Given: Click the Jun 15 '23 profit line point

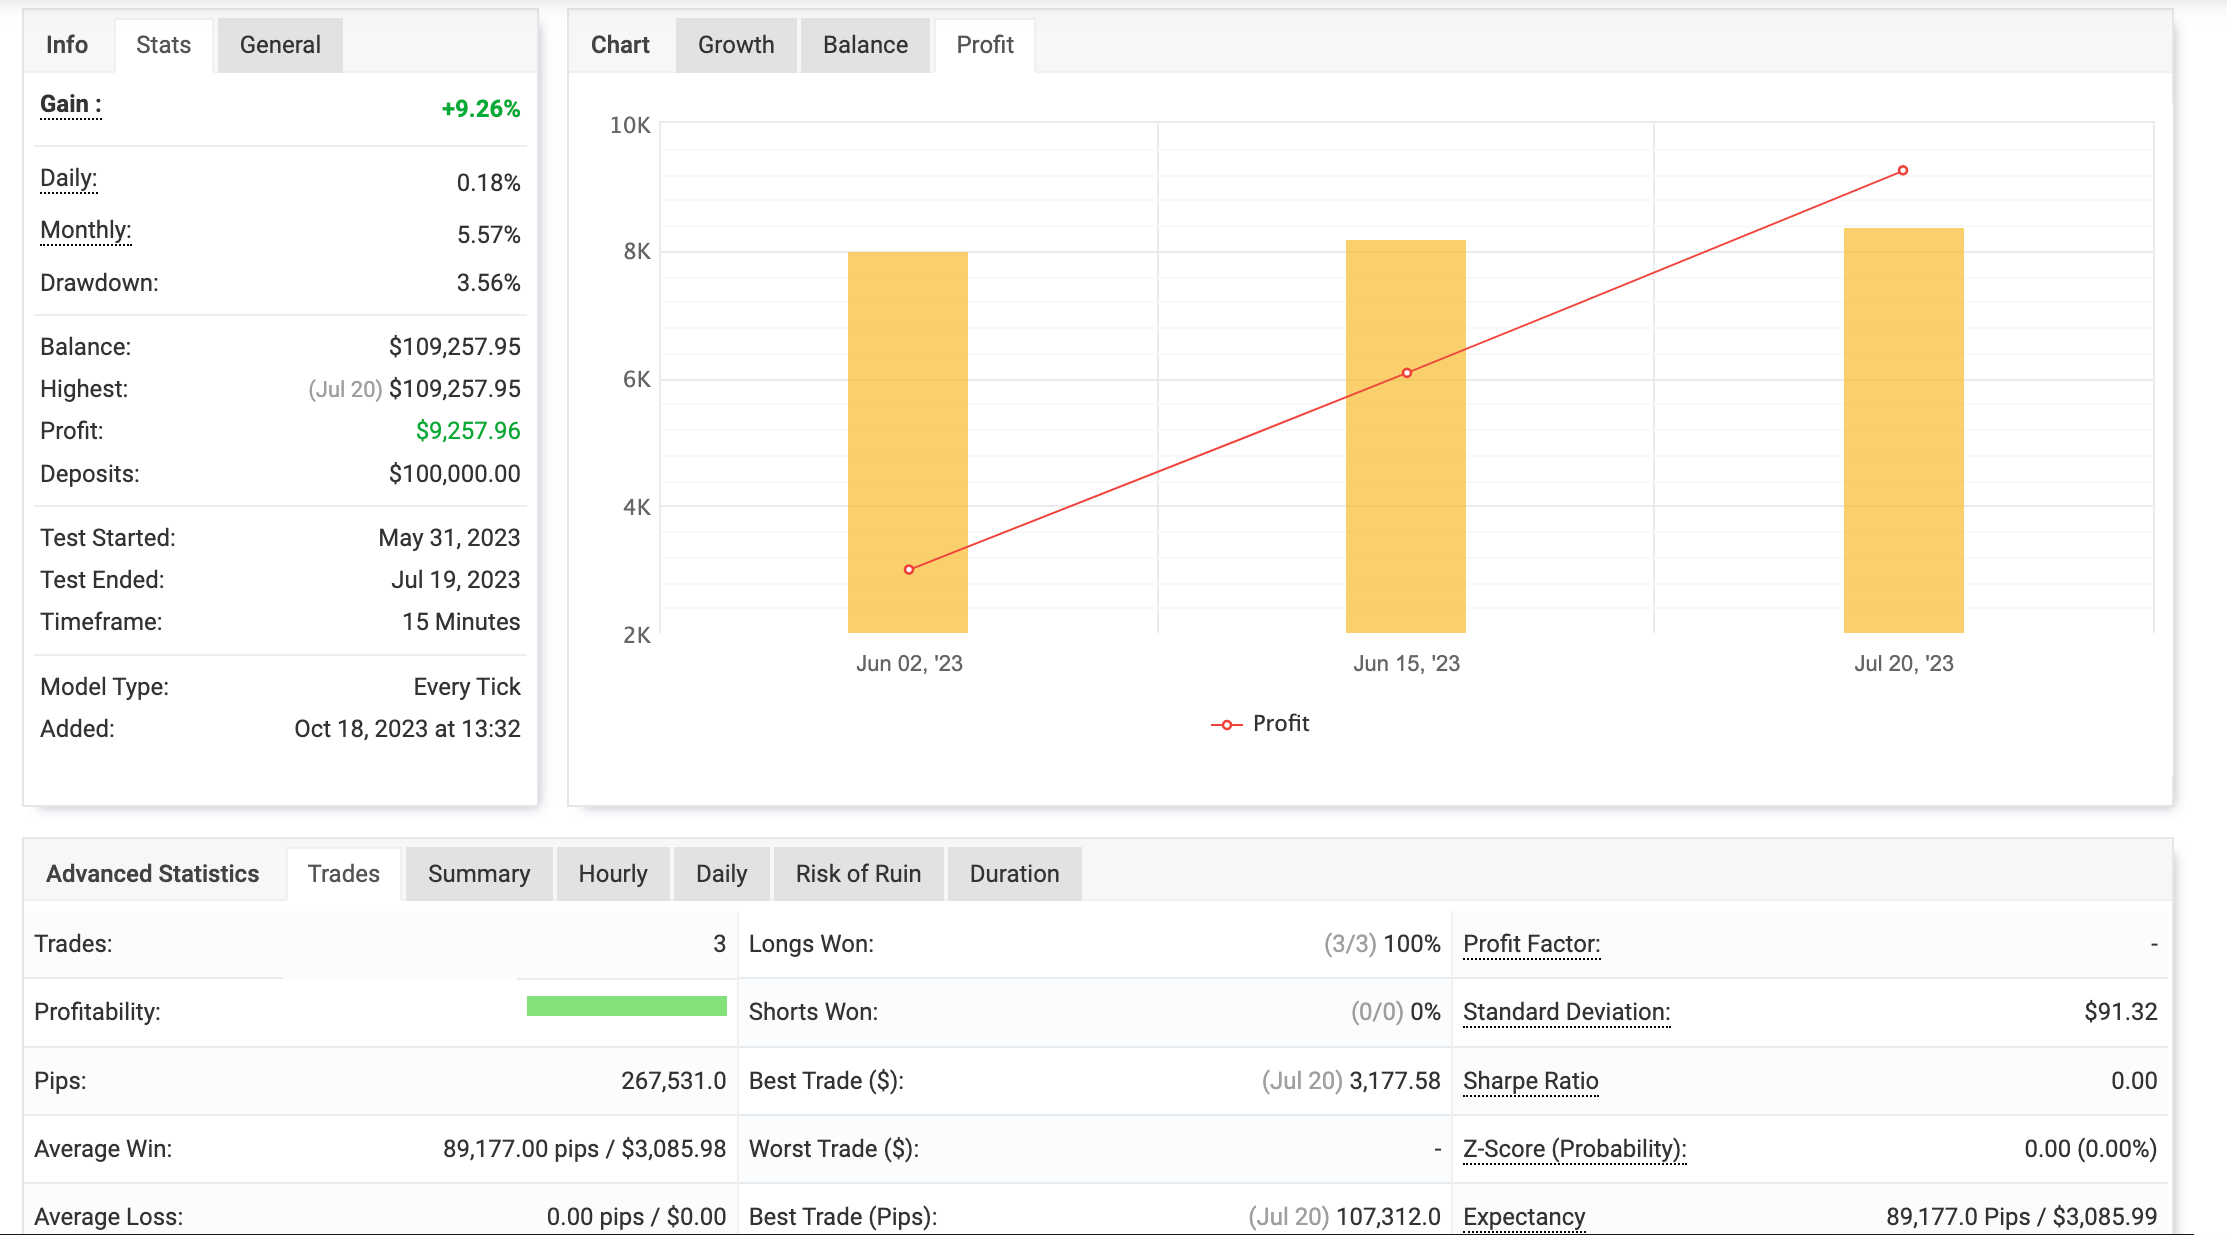Looking at the screenshot, I should point(1407,373).
